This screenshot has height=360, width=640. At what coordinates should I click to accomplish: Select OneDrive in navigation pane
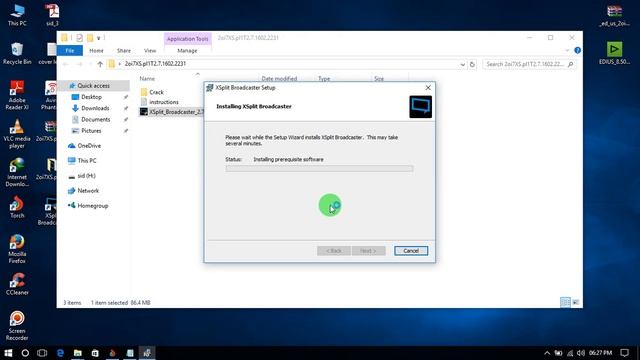(x=89, y=146)
